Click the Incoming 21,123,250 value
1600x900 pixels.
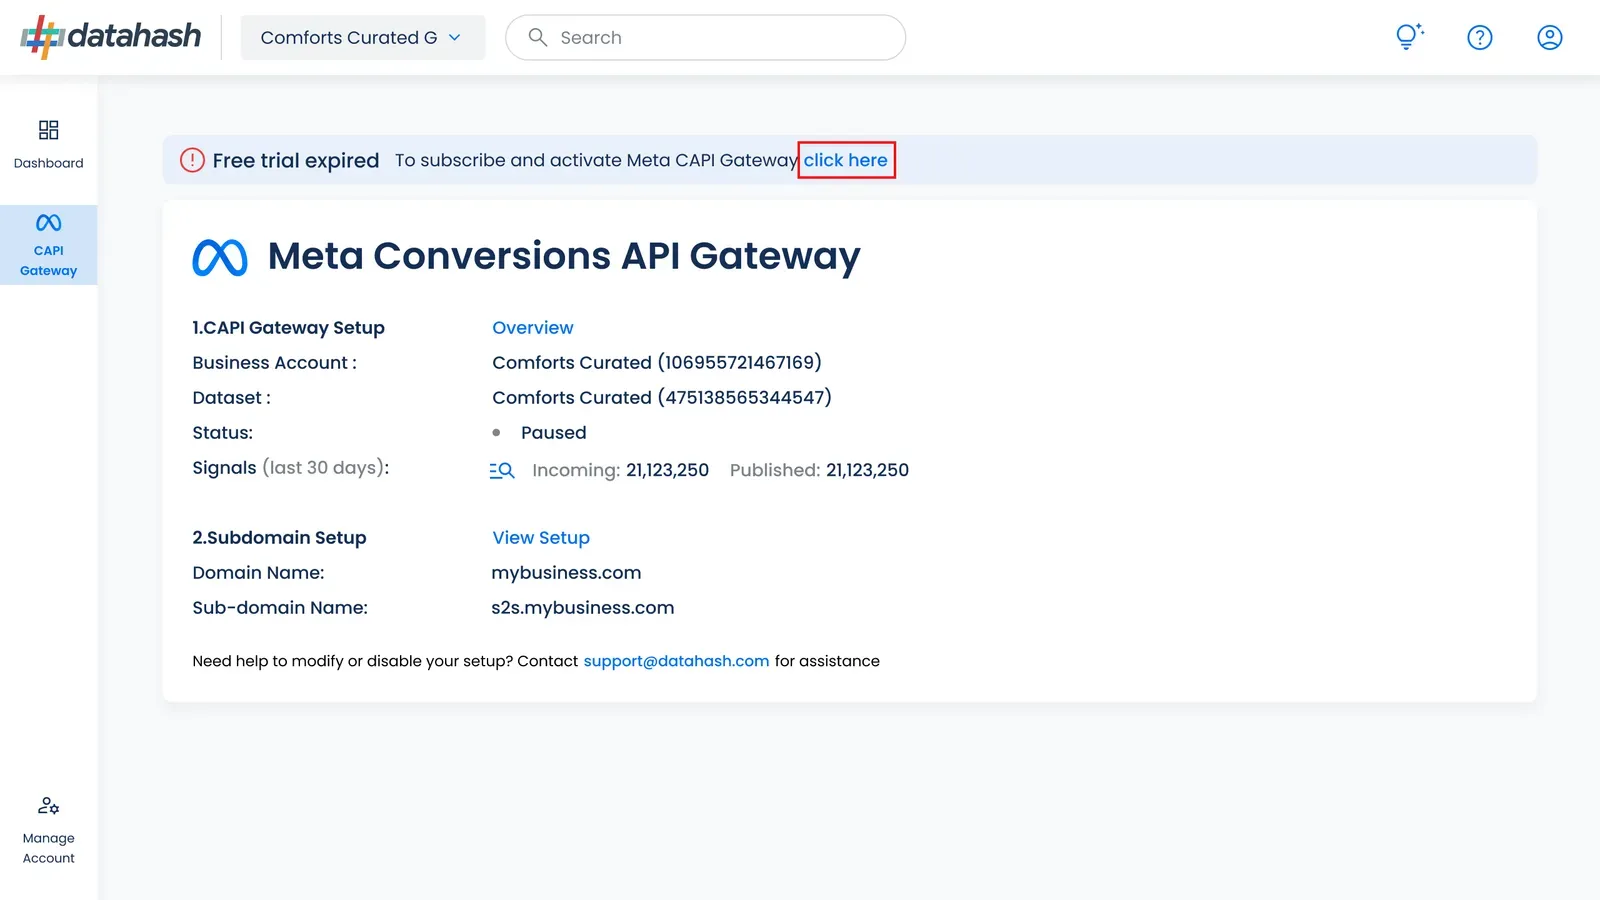click(667, 470)
